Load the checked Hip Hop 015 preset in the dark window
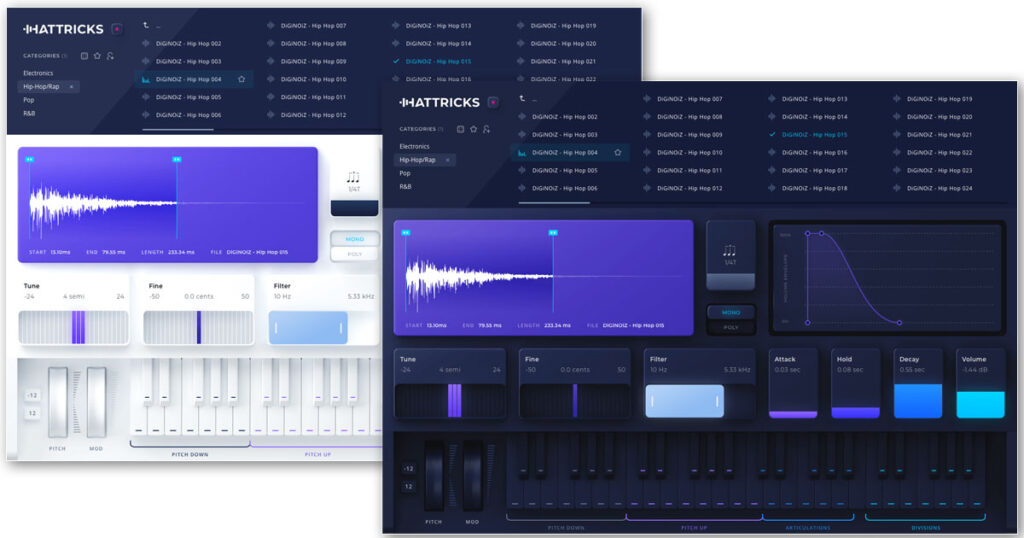 click(814, 135)
